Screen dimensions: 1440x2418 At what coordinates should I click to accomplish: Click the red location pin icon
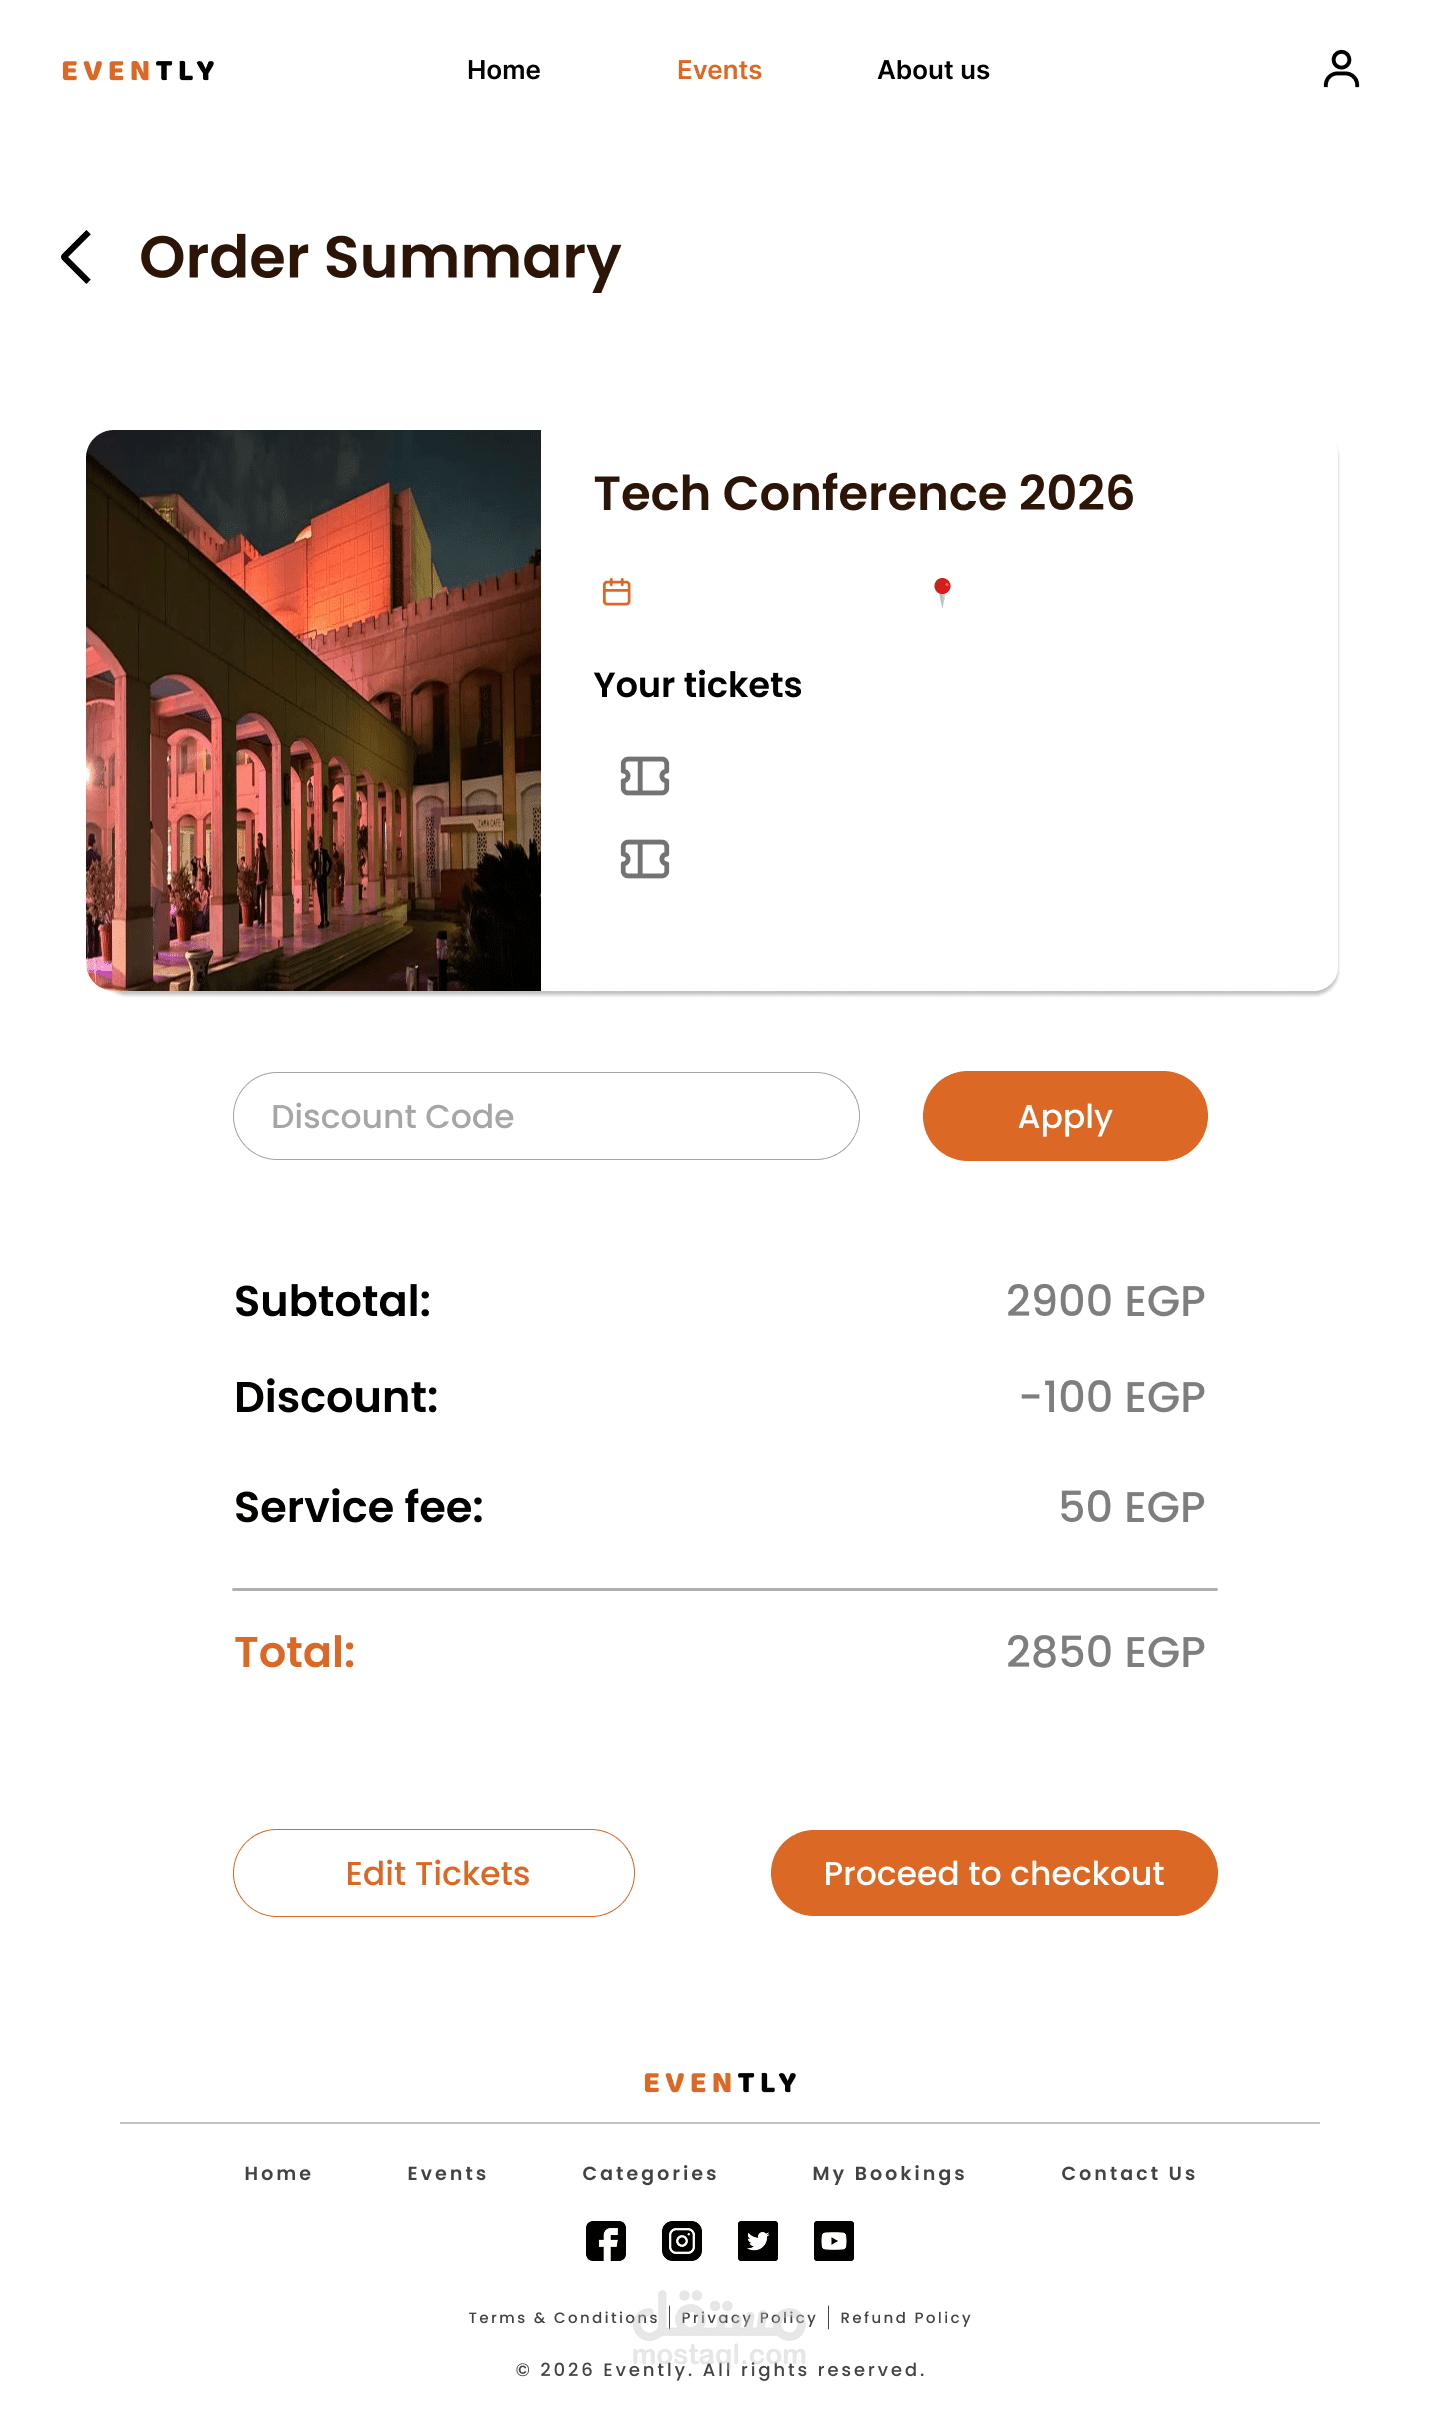[941, 591]
